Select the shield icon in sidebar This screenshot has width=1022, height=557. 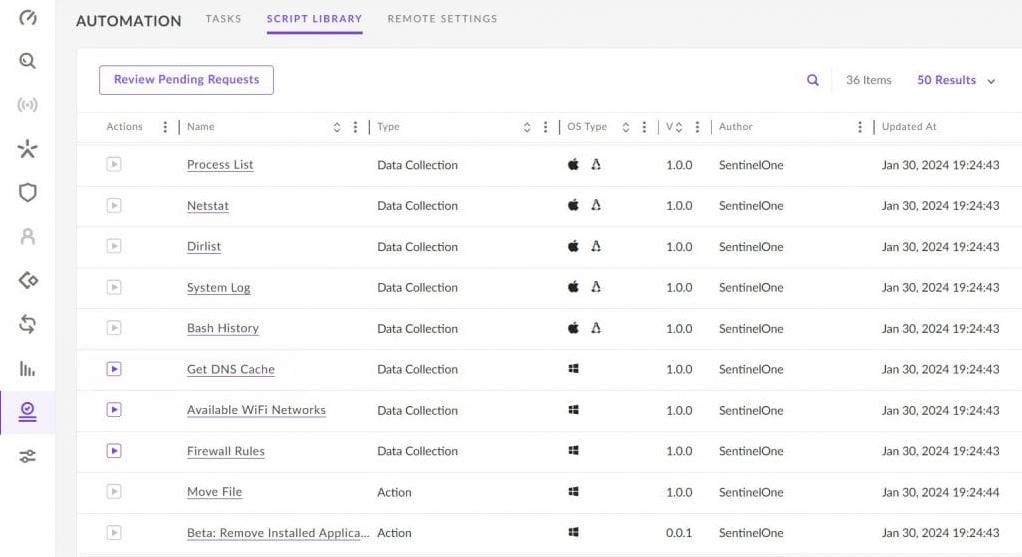[x=27, y=192]
